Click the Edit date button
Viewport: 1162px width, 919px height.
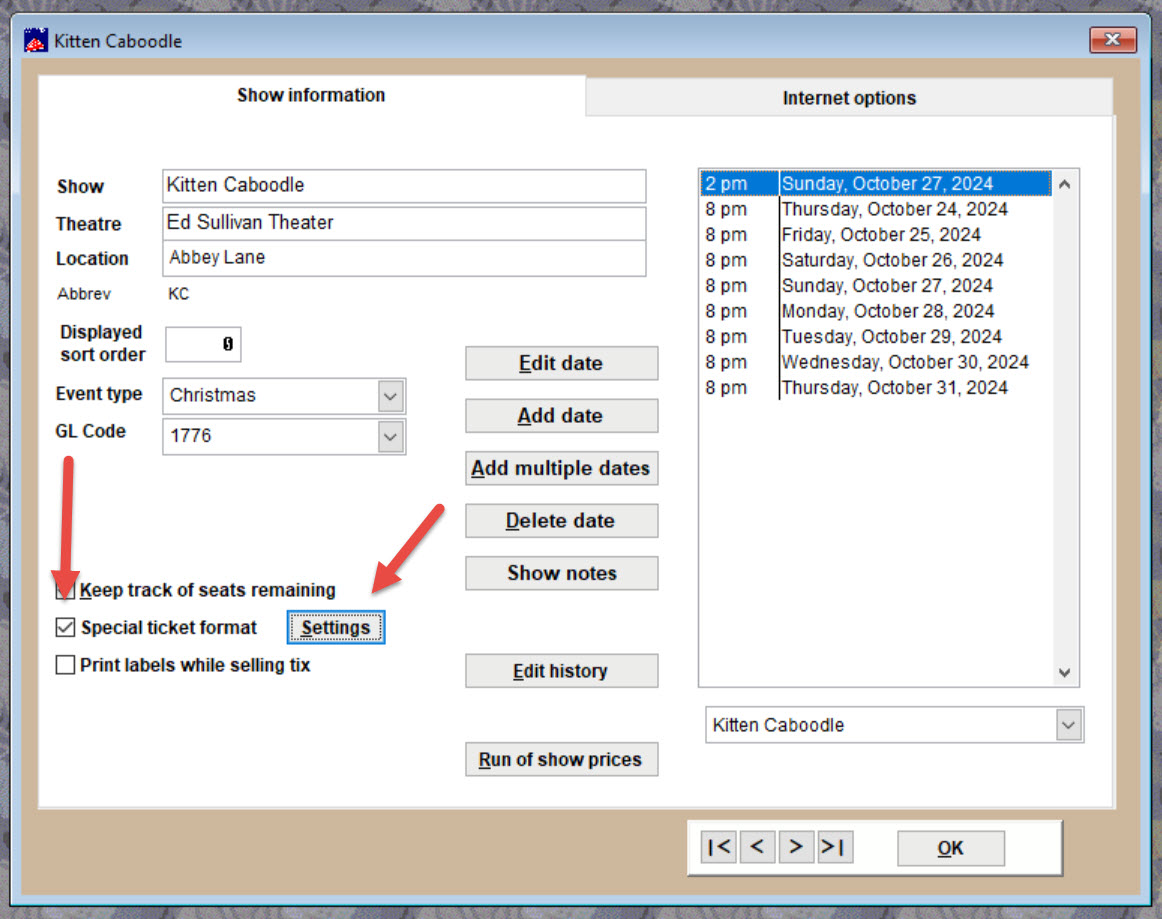pyautogui.click(x=561, y=363)
